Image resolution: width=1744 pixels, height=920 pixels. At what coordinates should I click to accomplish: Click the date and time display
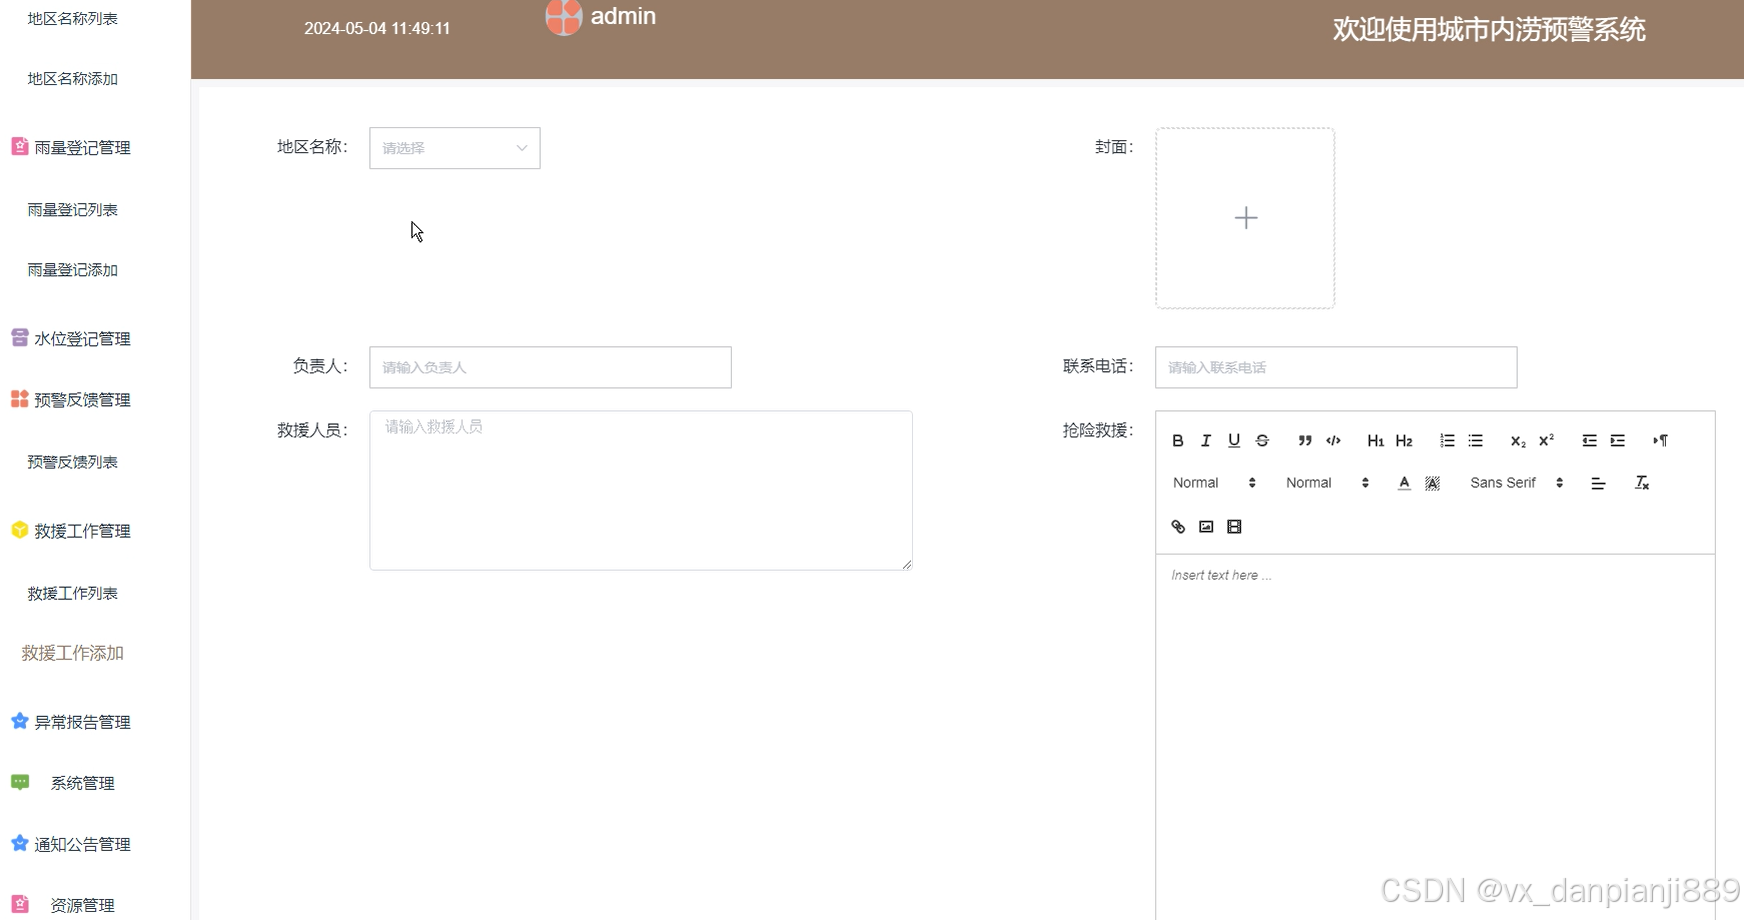point(377,28)
